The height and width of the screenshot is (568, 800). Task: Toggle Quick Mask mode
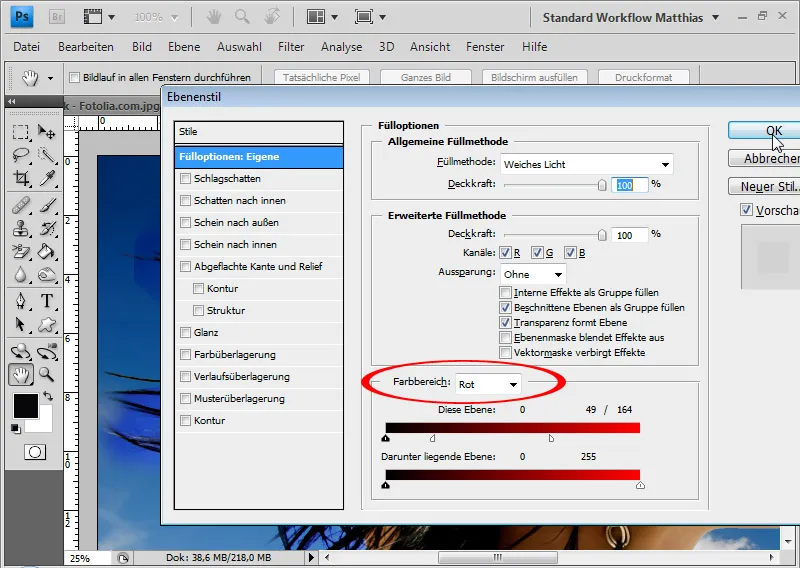[35, 452]
